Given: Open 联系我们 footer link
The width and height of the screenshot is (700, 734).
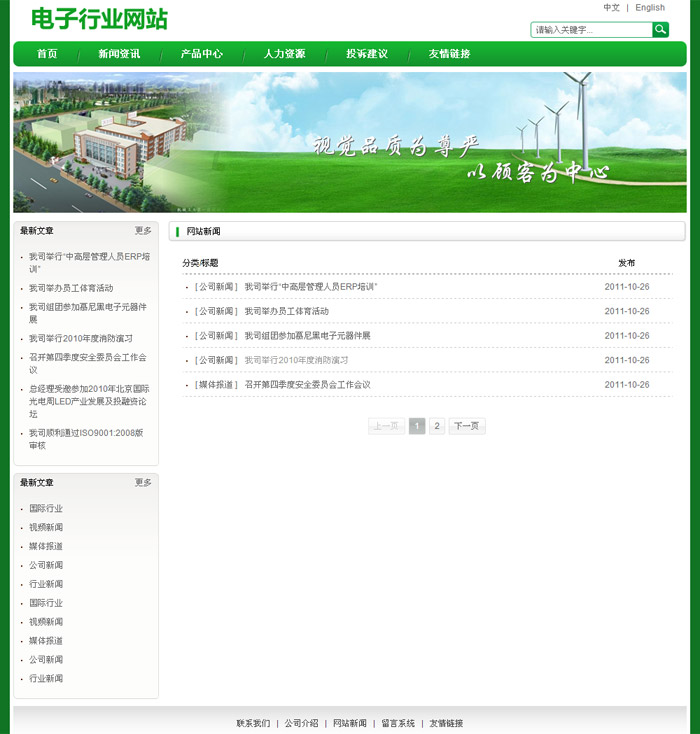Looking at the screenshot, I should click(253, 723).
